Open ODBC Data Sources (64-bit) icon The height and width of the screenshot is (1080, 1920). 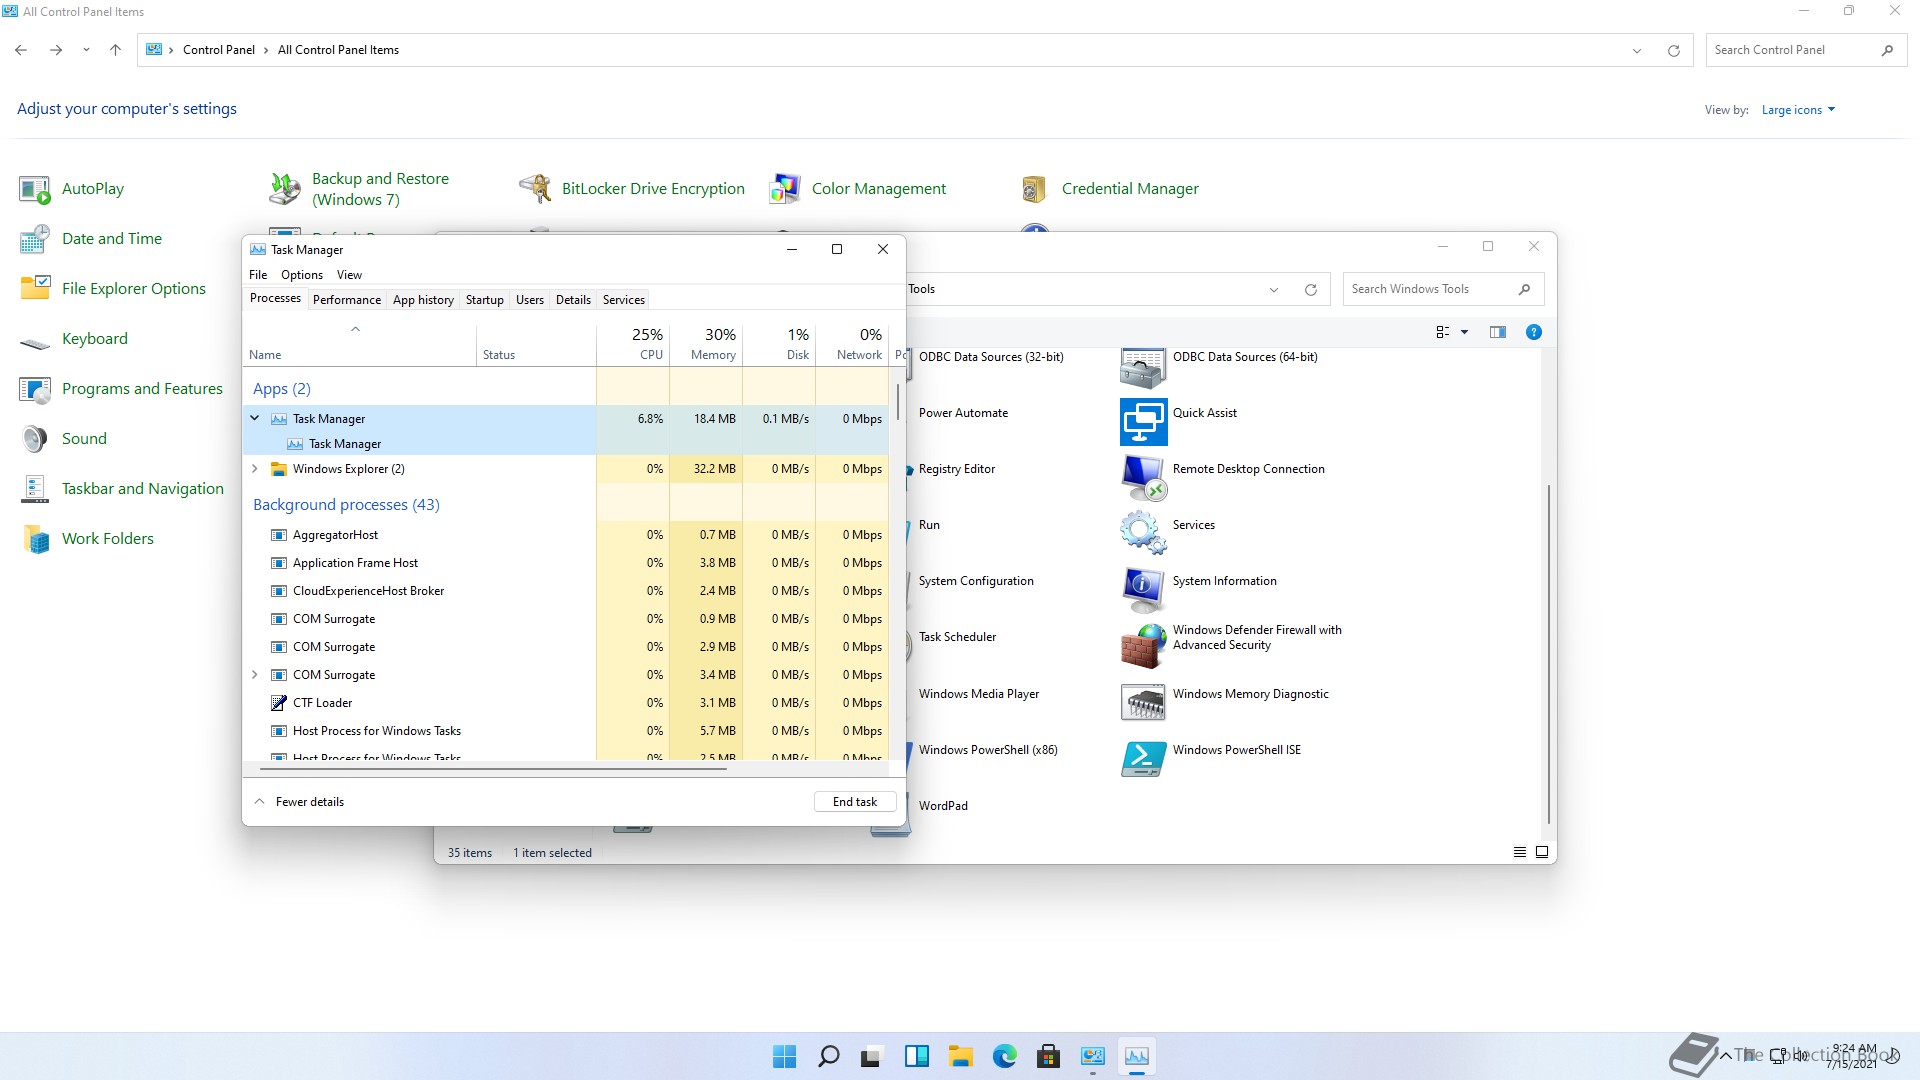coord(1143,367)
